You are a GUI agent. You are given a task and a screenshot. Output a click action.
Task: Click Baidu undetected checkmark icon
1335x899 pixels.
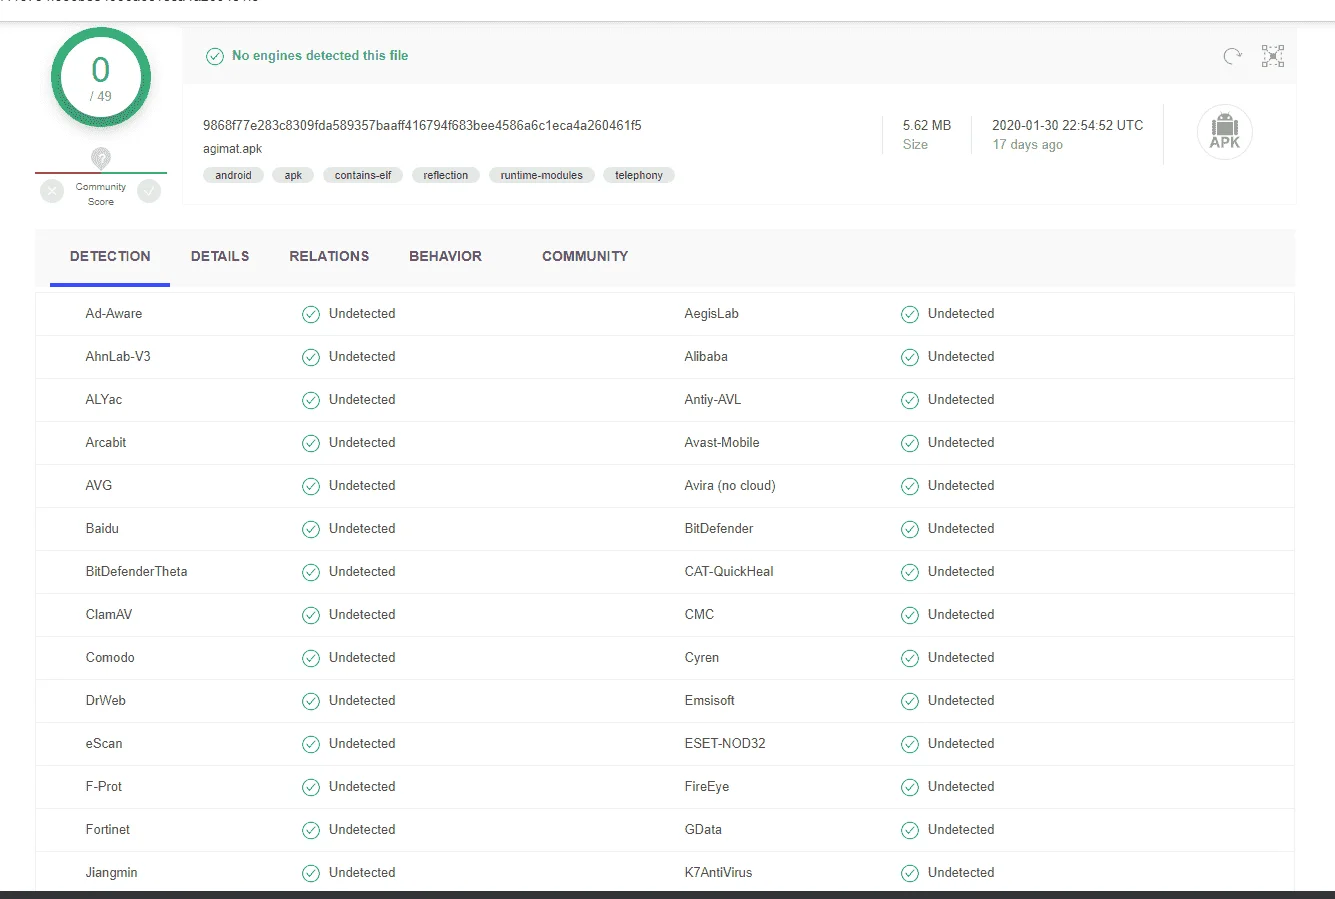[311, 529]
